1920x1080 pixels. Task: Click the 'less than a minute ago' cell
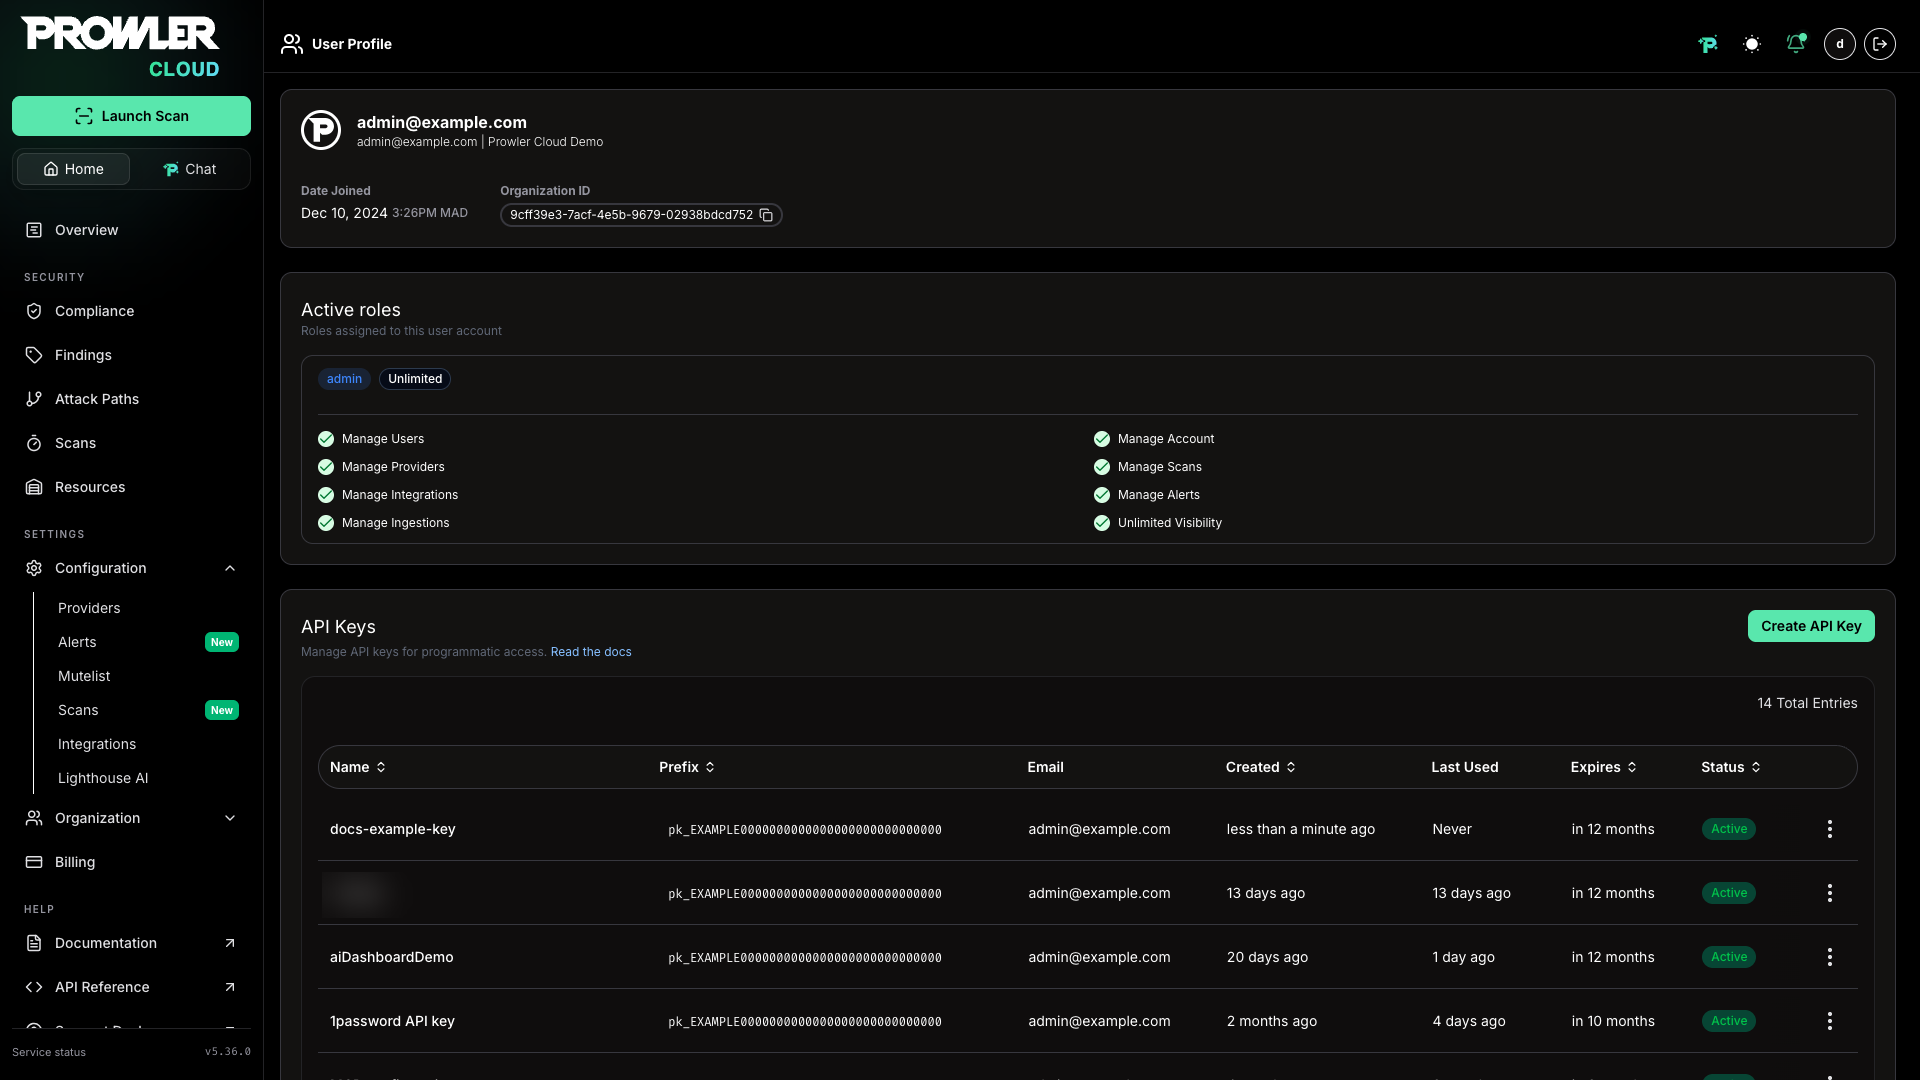[x=1301, y=829]
